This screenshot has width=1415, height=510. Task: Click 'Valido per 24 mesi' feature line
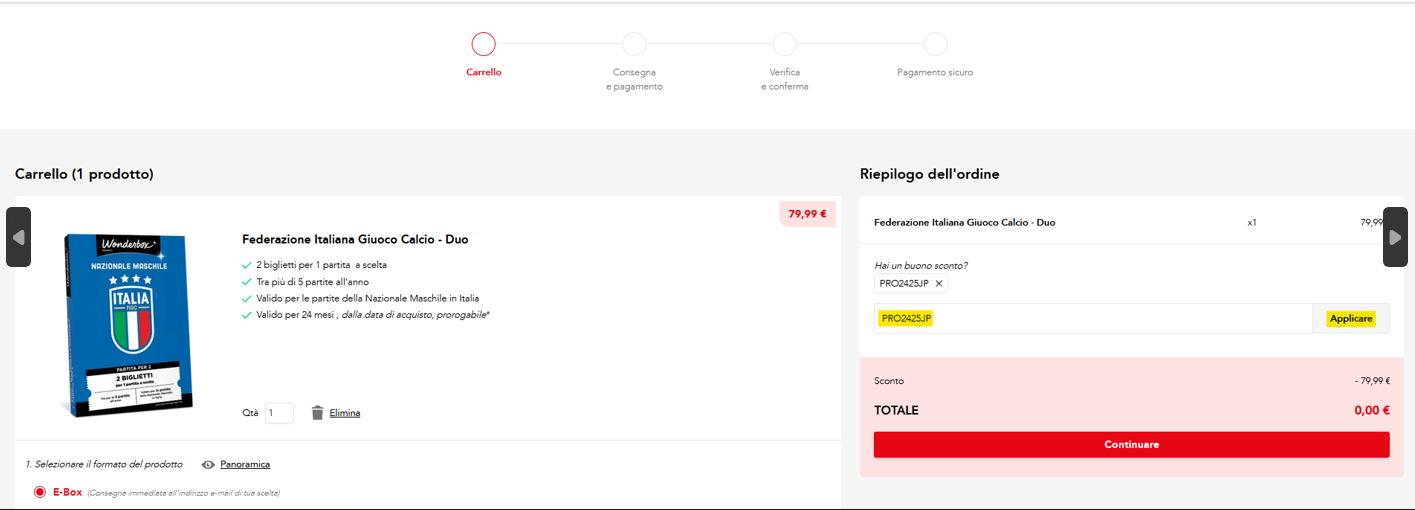pyautogui.click(x=373, y=315)
